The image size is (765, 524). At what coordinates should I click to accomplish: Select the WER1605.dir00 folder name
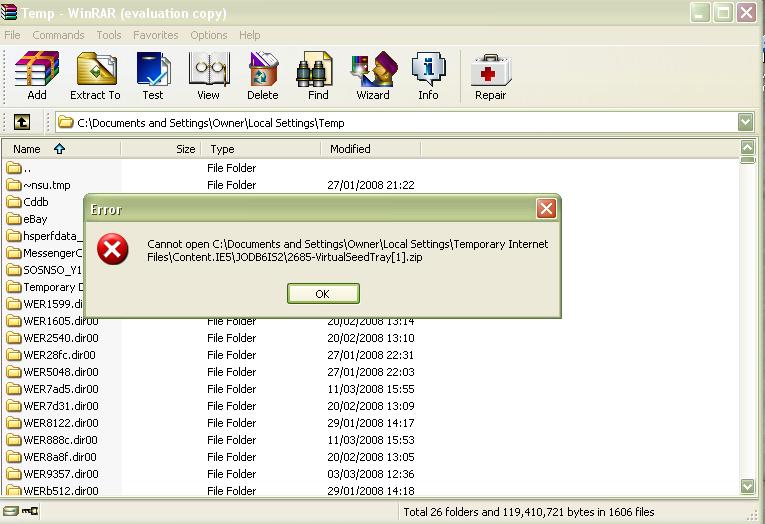(x=61, y=321)
